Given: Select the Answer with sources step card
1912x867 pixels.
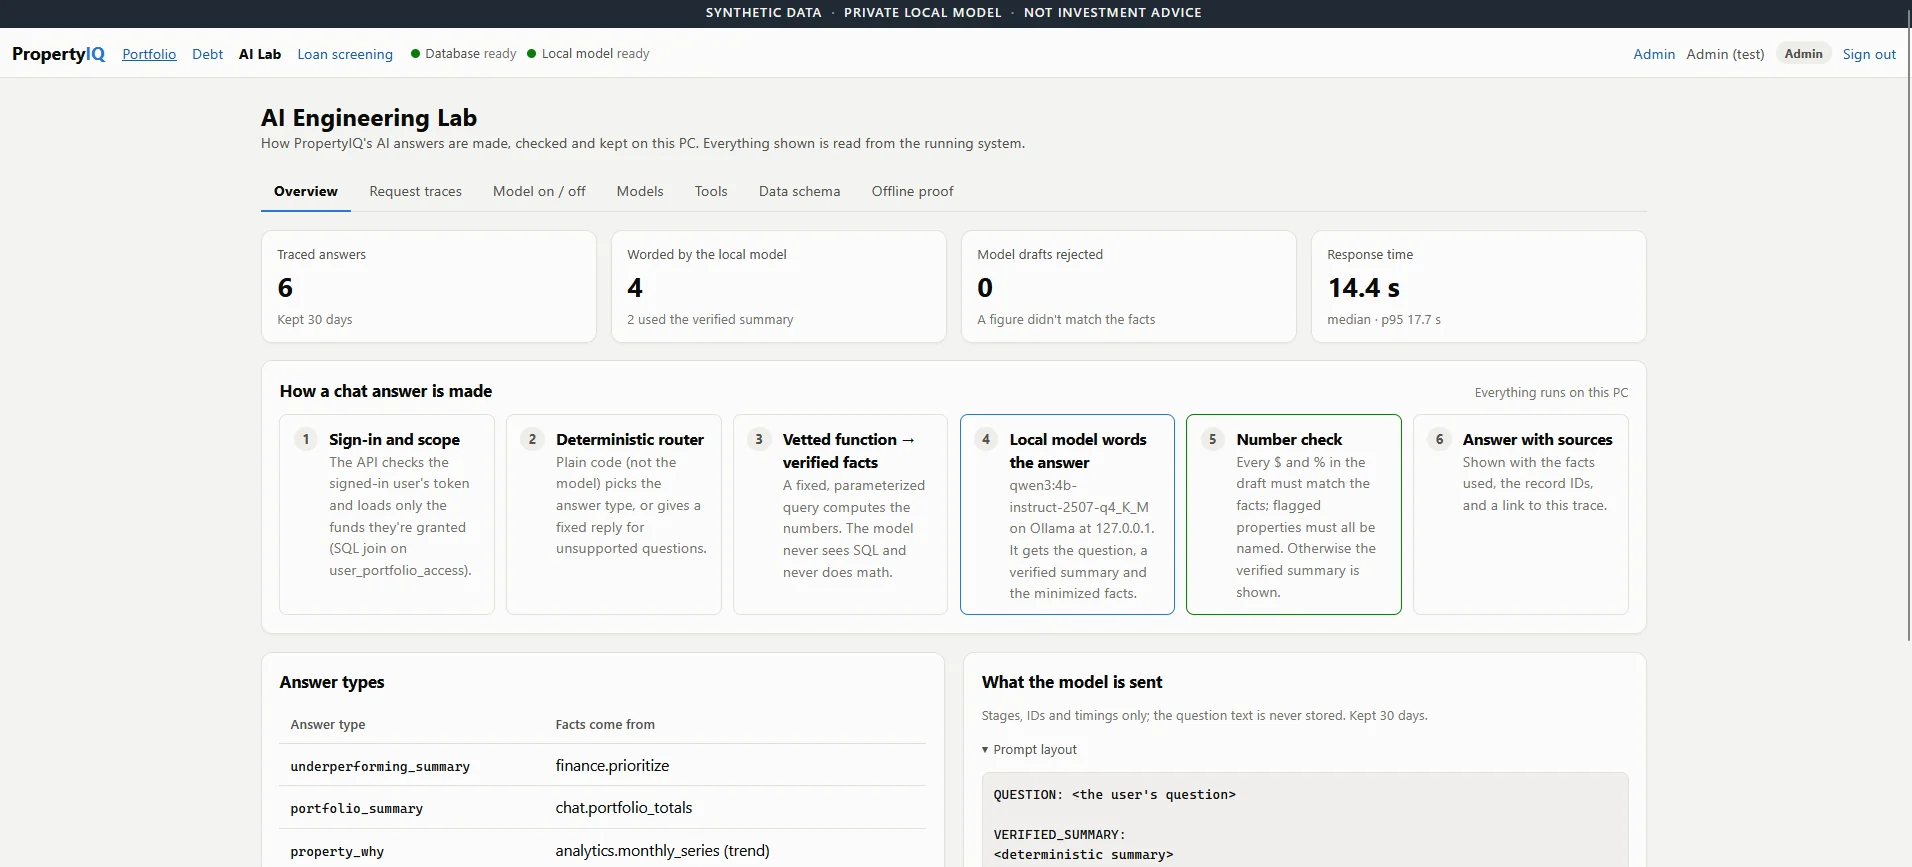Looking at the screenshot, I should pyautogui.click(x=1521, y=514).
